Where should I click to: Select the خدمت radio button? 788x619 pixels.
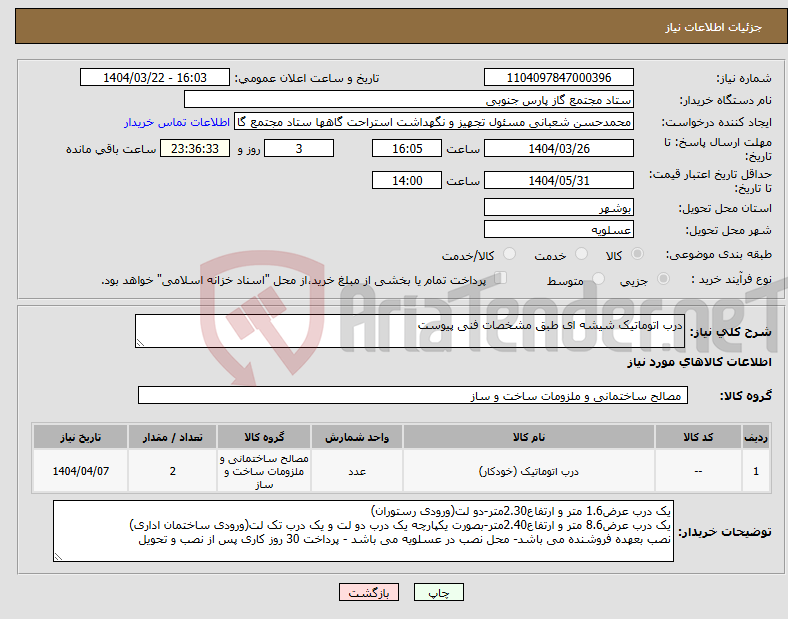[581, 254]
